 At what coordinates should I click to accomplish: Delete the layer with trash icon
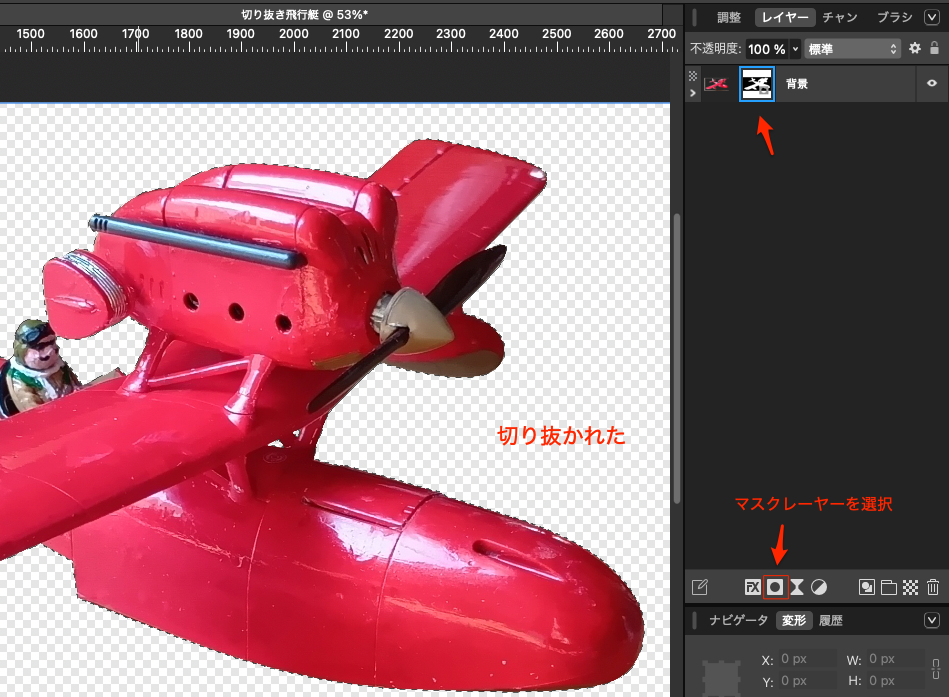pos(933,587)
